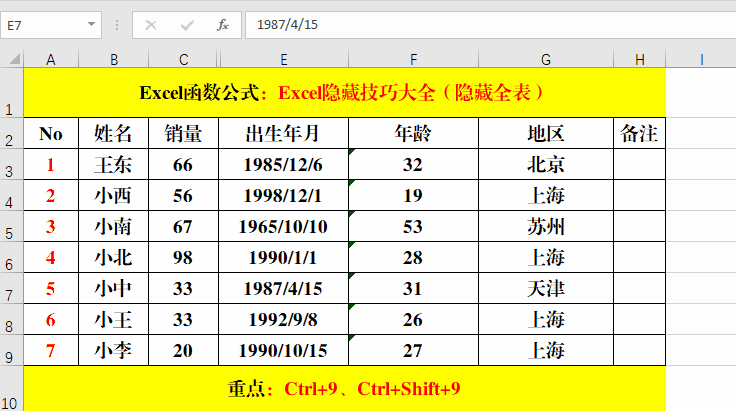Viewport: 736px width, 411px height.
Task: Click the date cell '1992/9/8'
Action: [284, 319]
